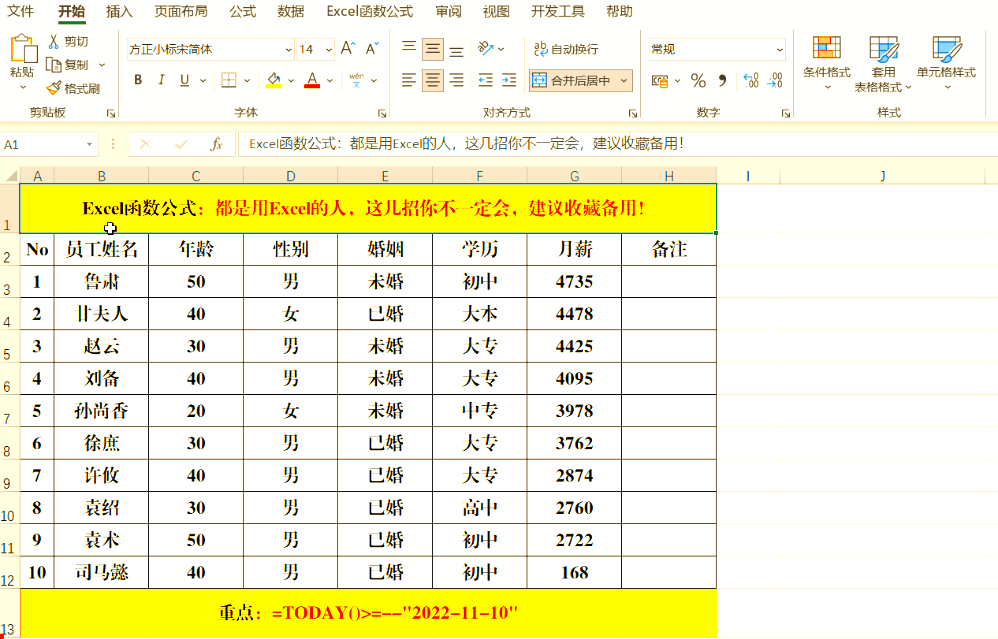The height and width of the screenshot is (639, 998).
Task: Switch to the Insert (插入) tab
Action: coord(119,11)
